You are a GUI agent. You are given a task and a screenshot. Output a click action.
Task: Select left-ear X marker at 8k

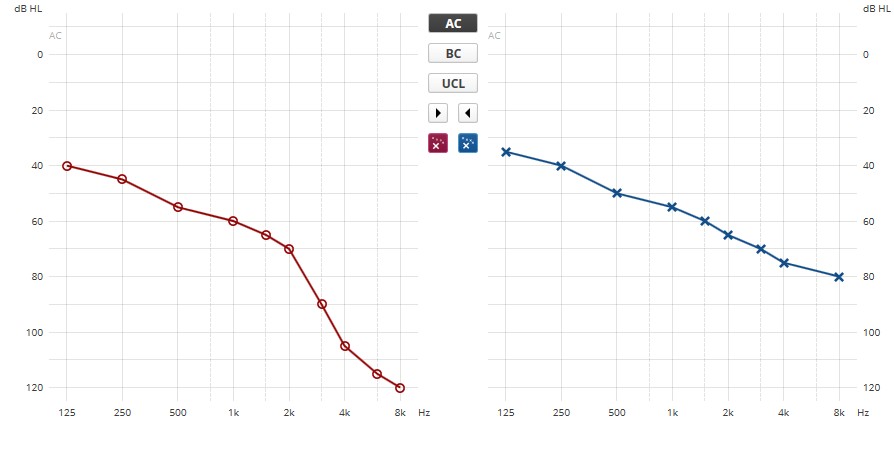point(839,277)
